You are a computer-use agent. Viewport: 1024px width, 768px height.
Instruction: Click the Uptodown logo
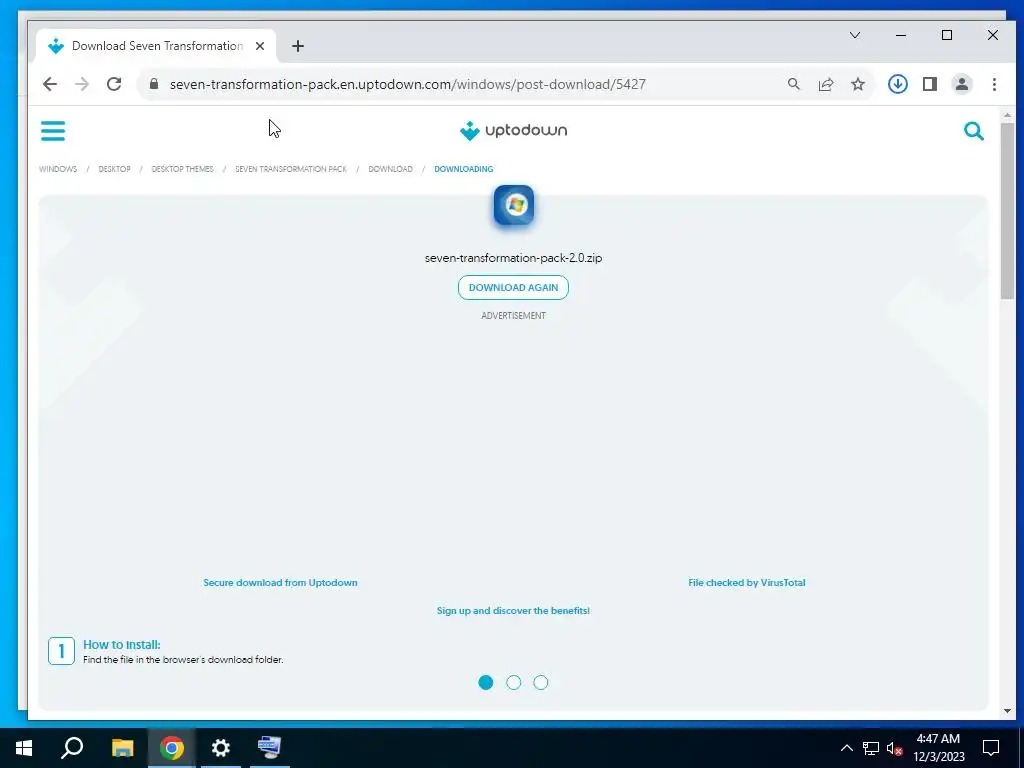(x=513, y=131)
